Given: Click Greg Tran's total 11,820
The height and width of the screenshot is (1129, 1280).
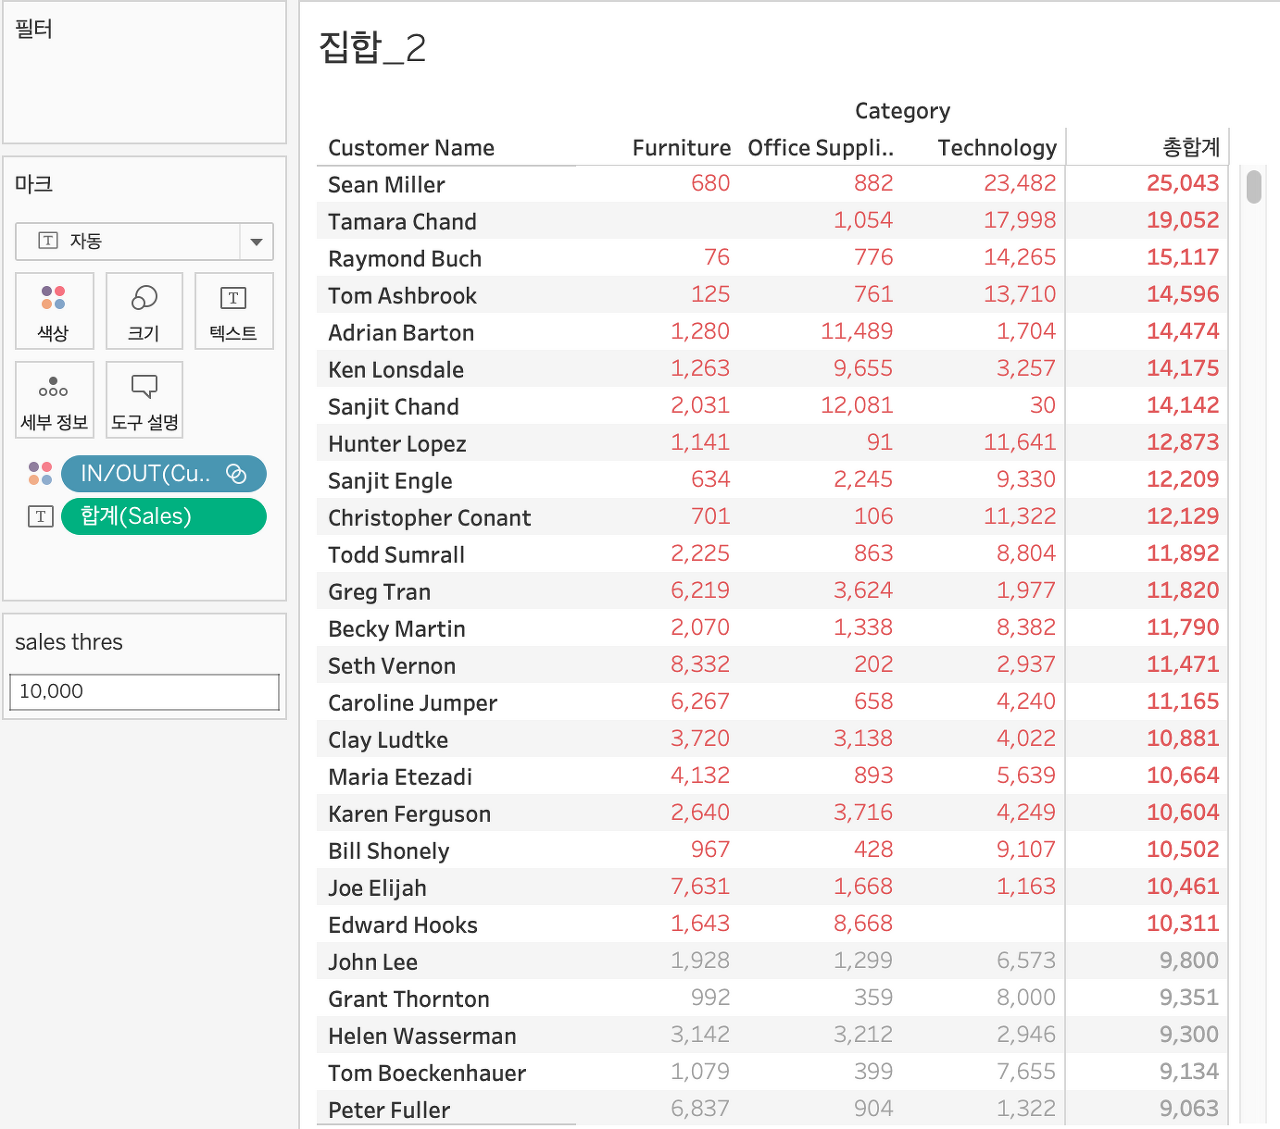Looking at the screenshot, I should [1183, 590].
